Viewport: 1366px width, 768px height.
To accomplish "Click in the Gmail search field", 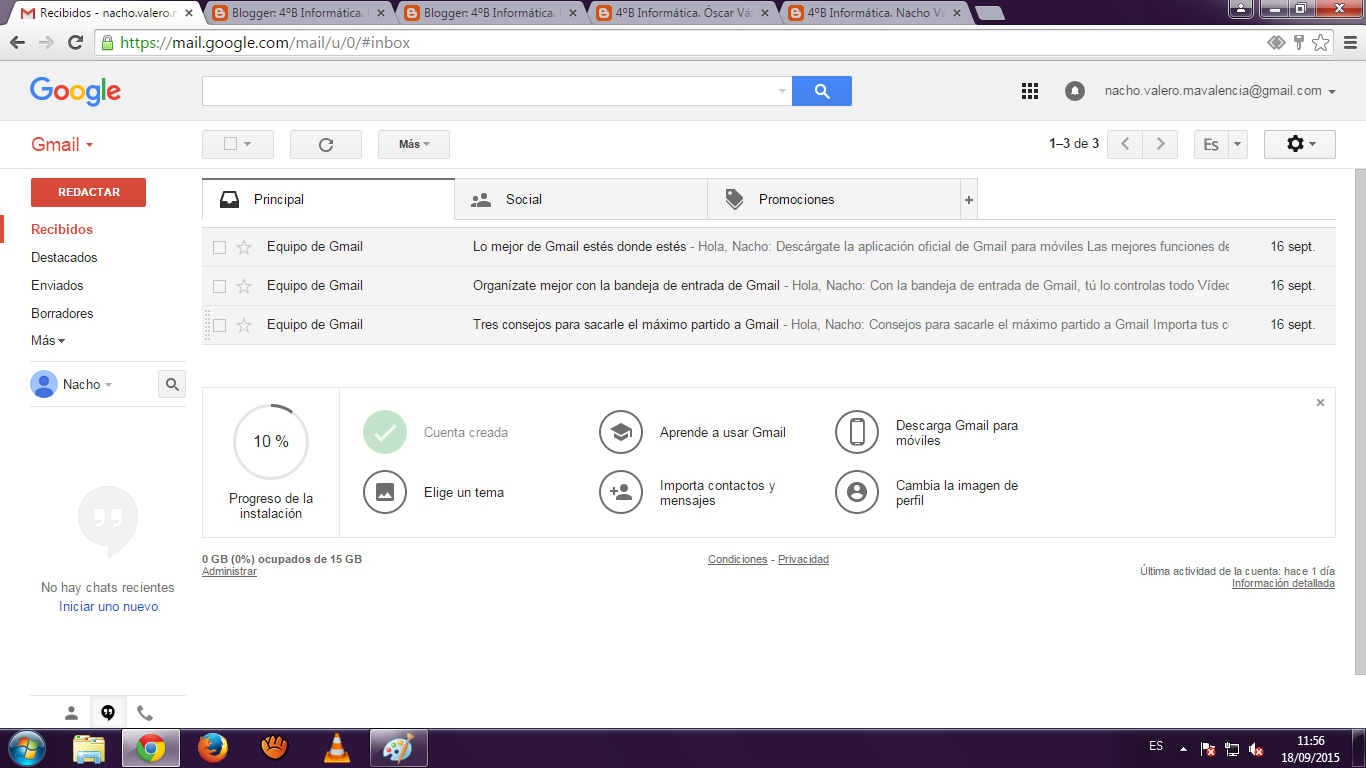I will (x=489, y=91).
